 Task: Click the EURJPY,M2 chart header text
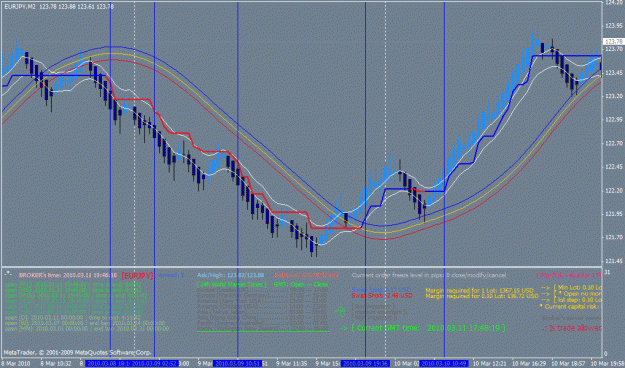click(x=59, y=7)
